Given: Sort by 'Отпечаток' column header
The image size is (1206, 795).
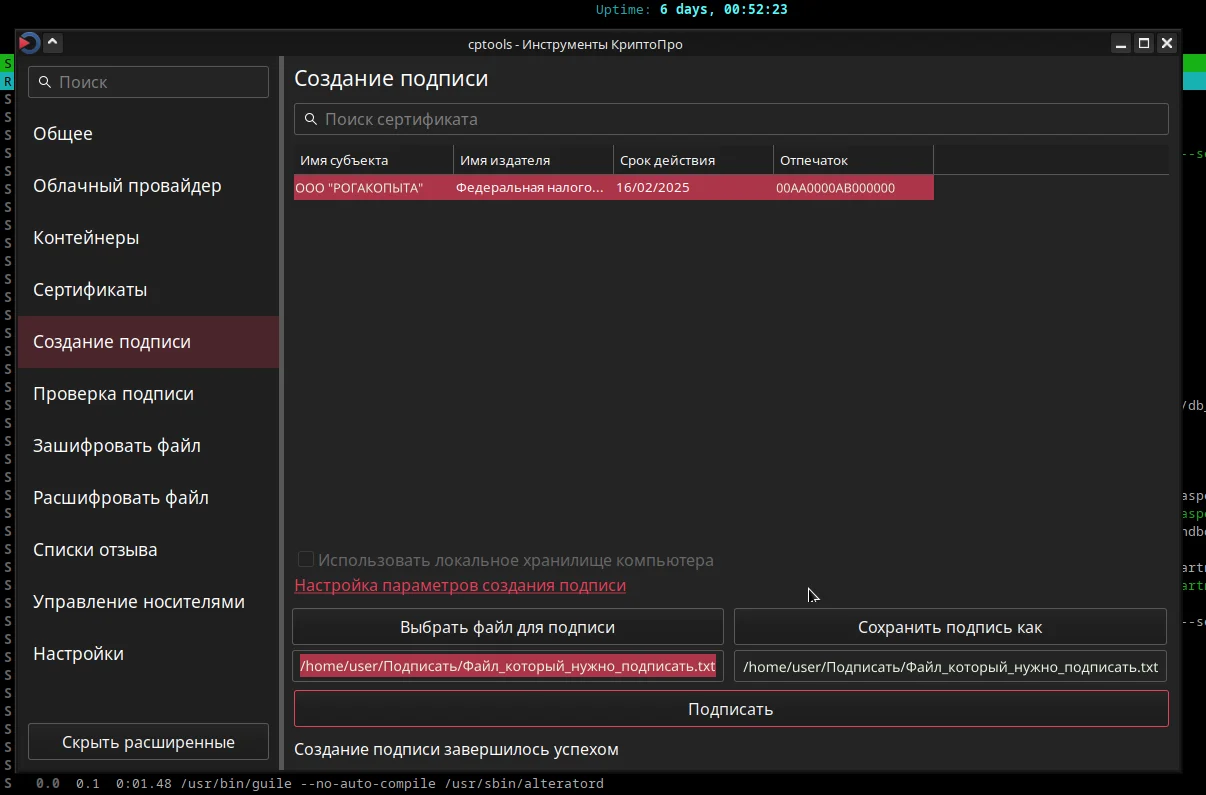Looking at the screenshot, I should pos(854,160).
